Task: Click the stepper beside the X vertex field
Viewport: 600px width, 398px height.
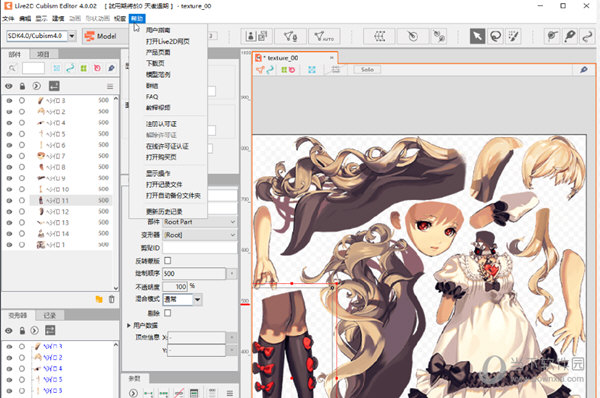Action: pos(232,338)
